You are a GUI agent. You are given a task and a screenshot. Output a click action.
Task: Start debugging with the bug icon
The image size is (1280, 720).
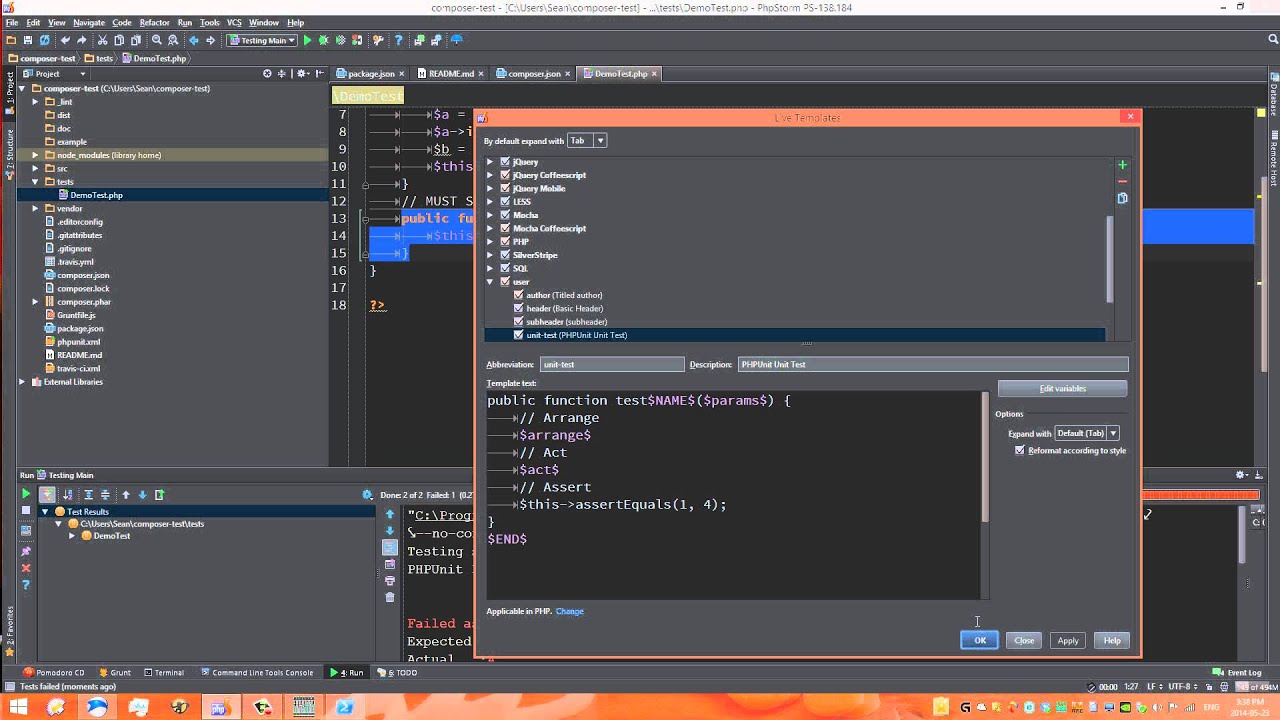tap(324, 40)
